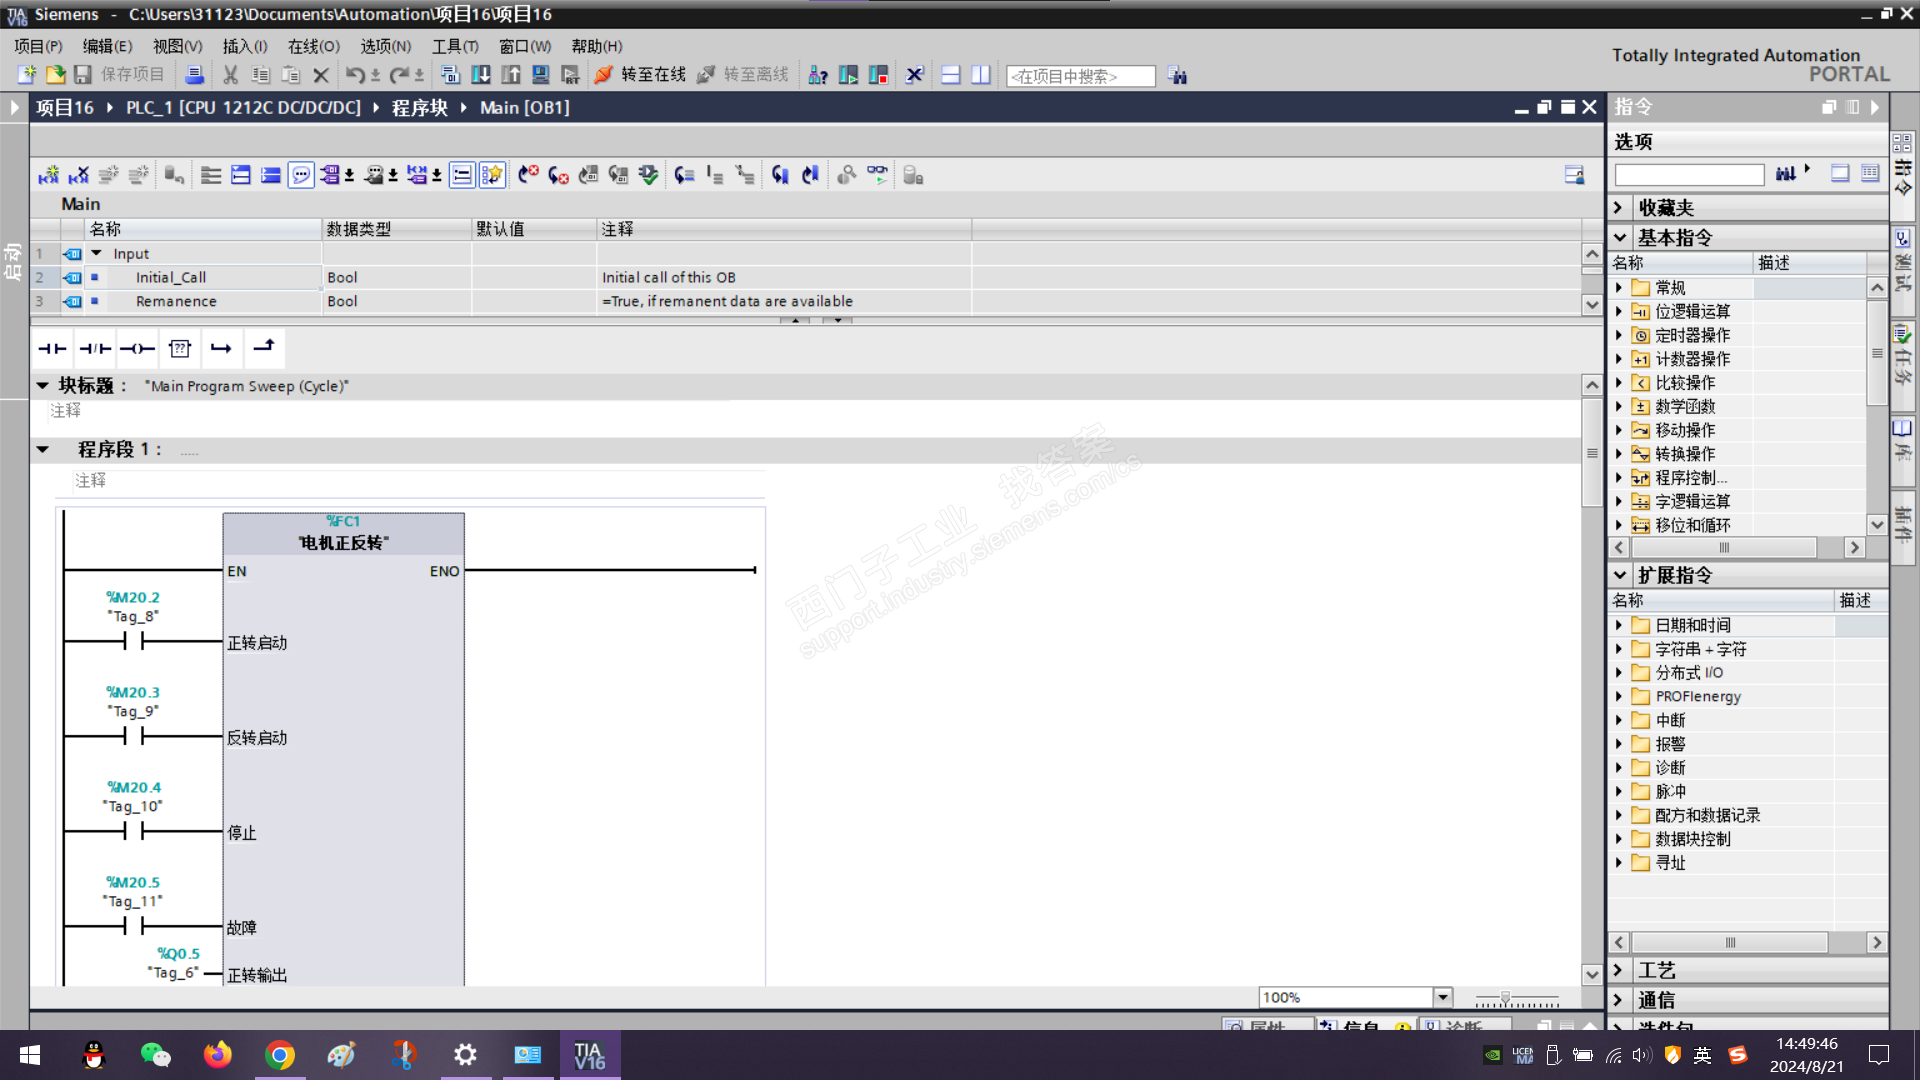Open the 选项(N) menu
Image resolution: width=1920 pixels, height=1080 pixels.
pos(385,46)
